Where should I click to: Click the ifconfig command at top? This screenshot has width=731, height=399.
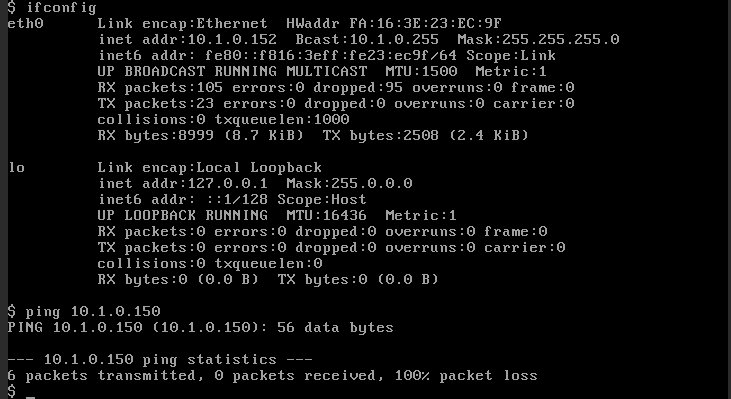(61, 8)
